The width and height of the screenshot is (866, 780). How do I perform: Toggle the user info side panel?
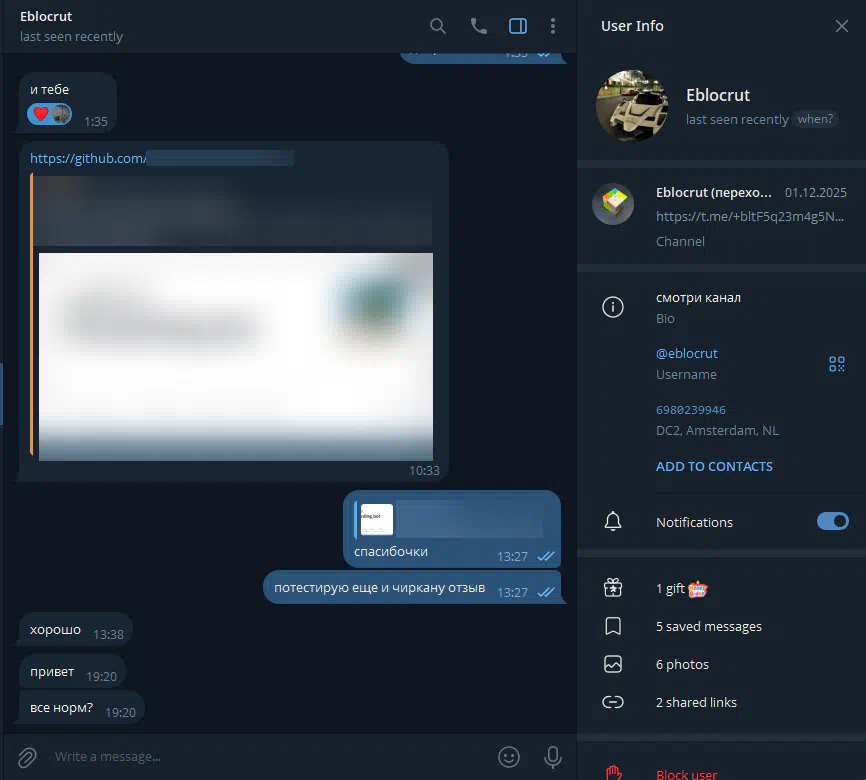coord(518,26)
